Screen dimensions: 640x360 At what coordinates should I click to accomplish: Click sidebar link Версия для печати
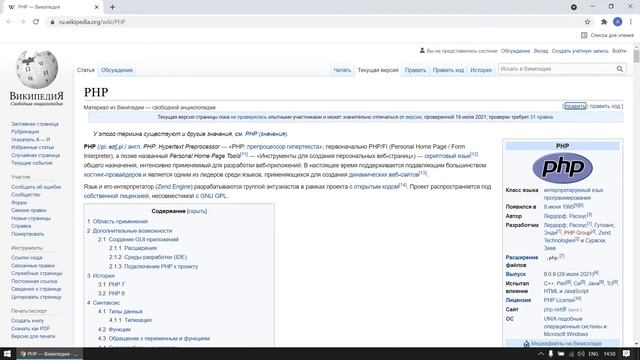coord(33,336)
